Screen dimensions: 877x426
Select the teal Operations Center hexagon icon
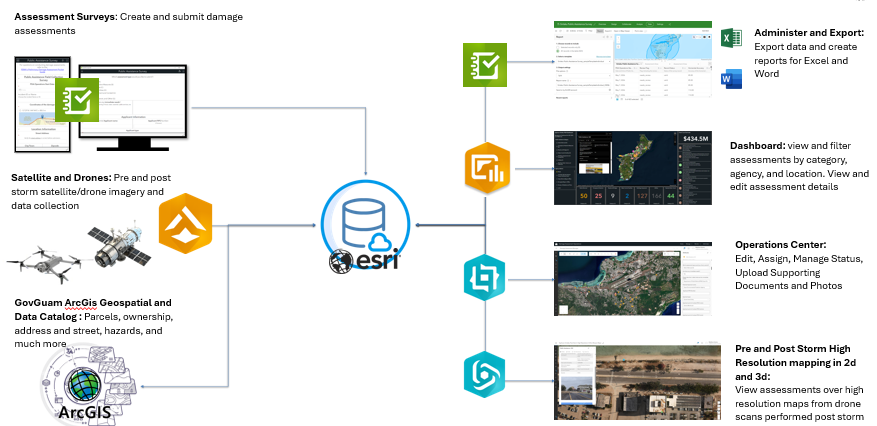[x=484, y=277]
